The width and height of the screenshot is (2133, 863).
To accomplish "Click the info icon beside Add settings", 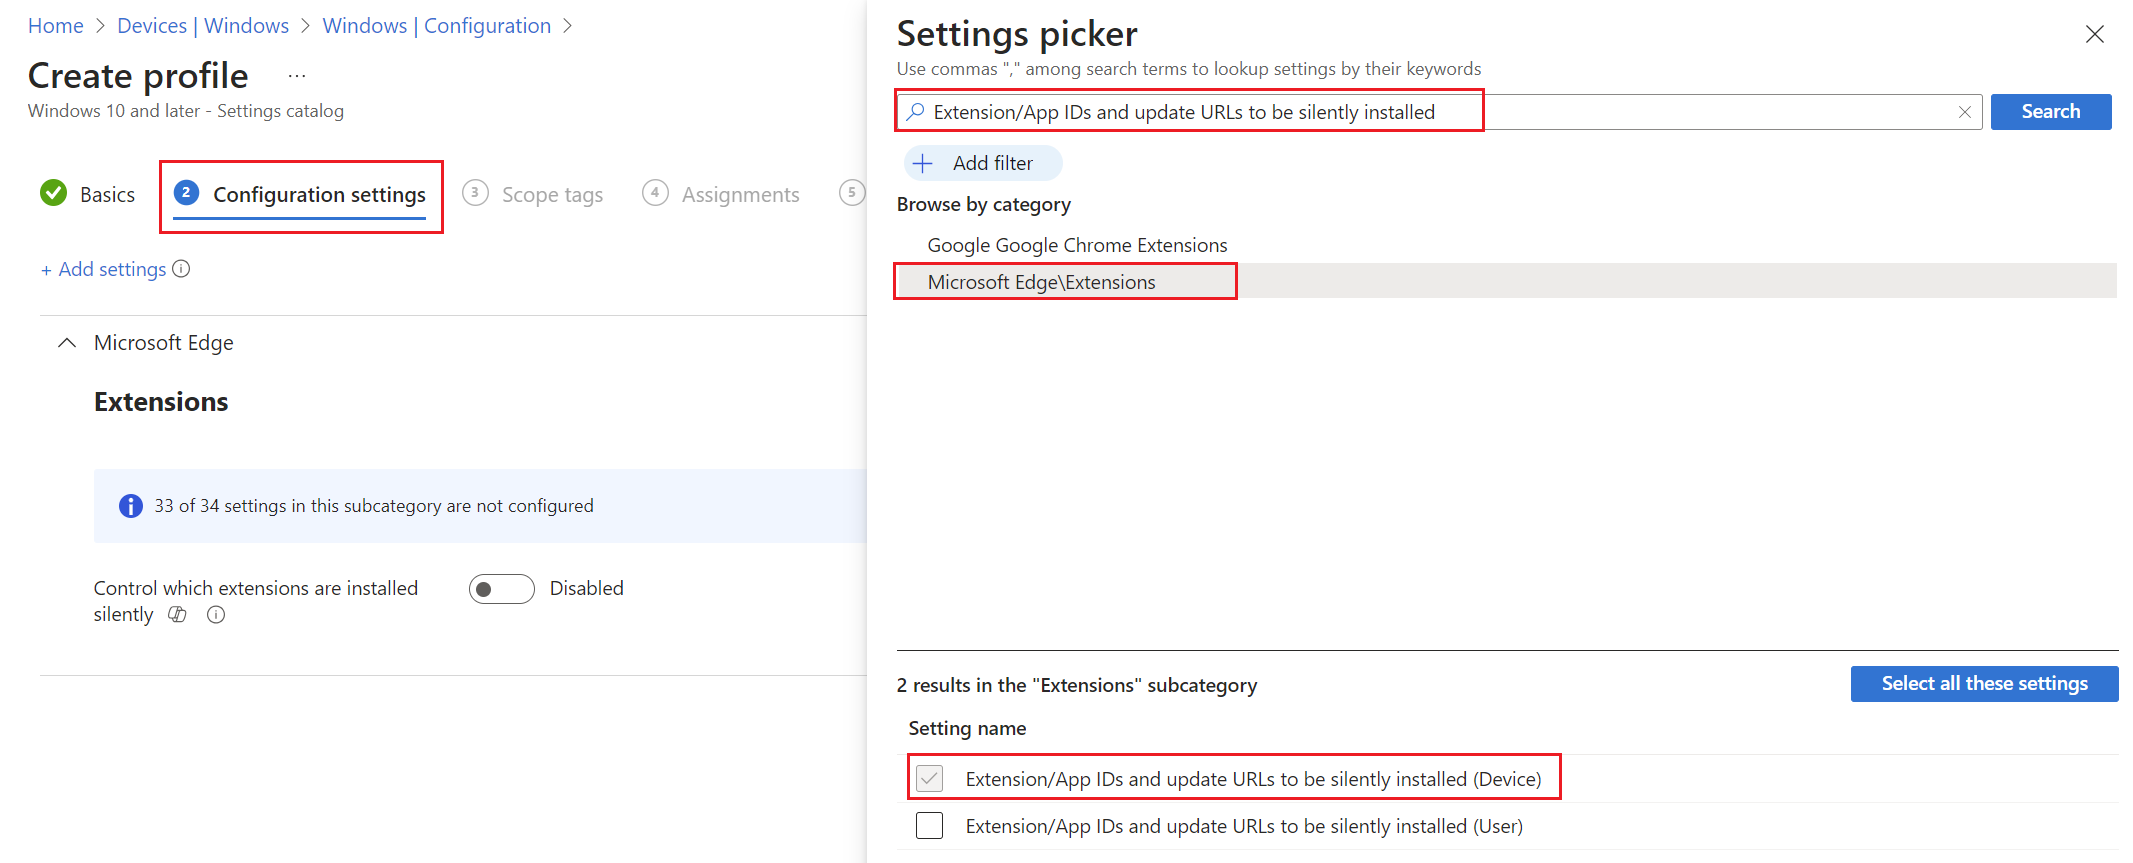I will pyautogui.click(x=181, y=269).
